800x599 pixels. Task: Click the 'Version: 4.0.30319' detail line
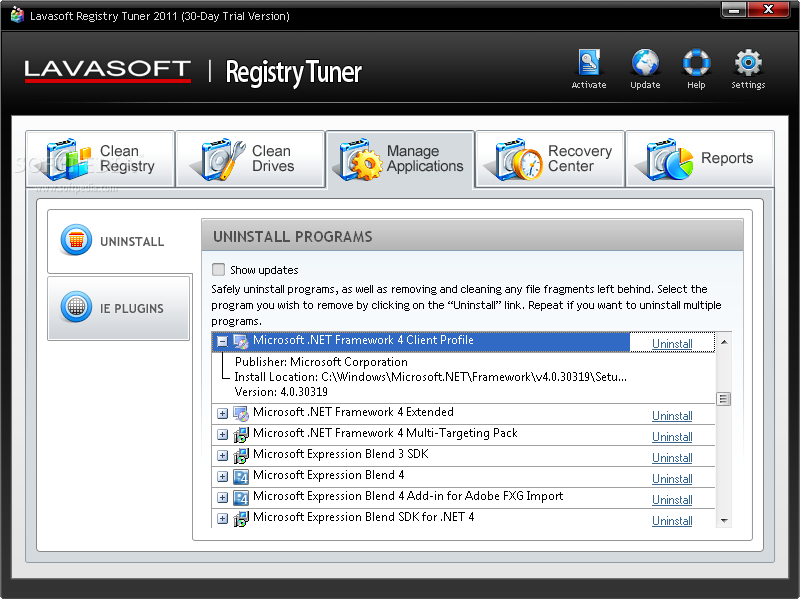pos(281,392)
